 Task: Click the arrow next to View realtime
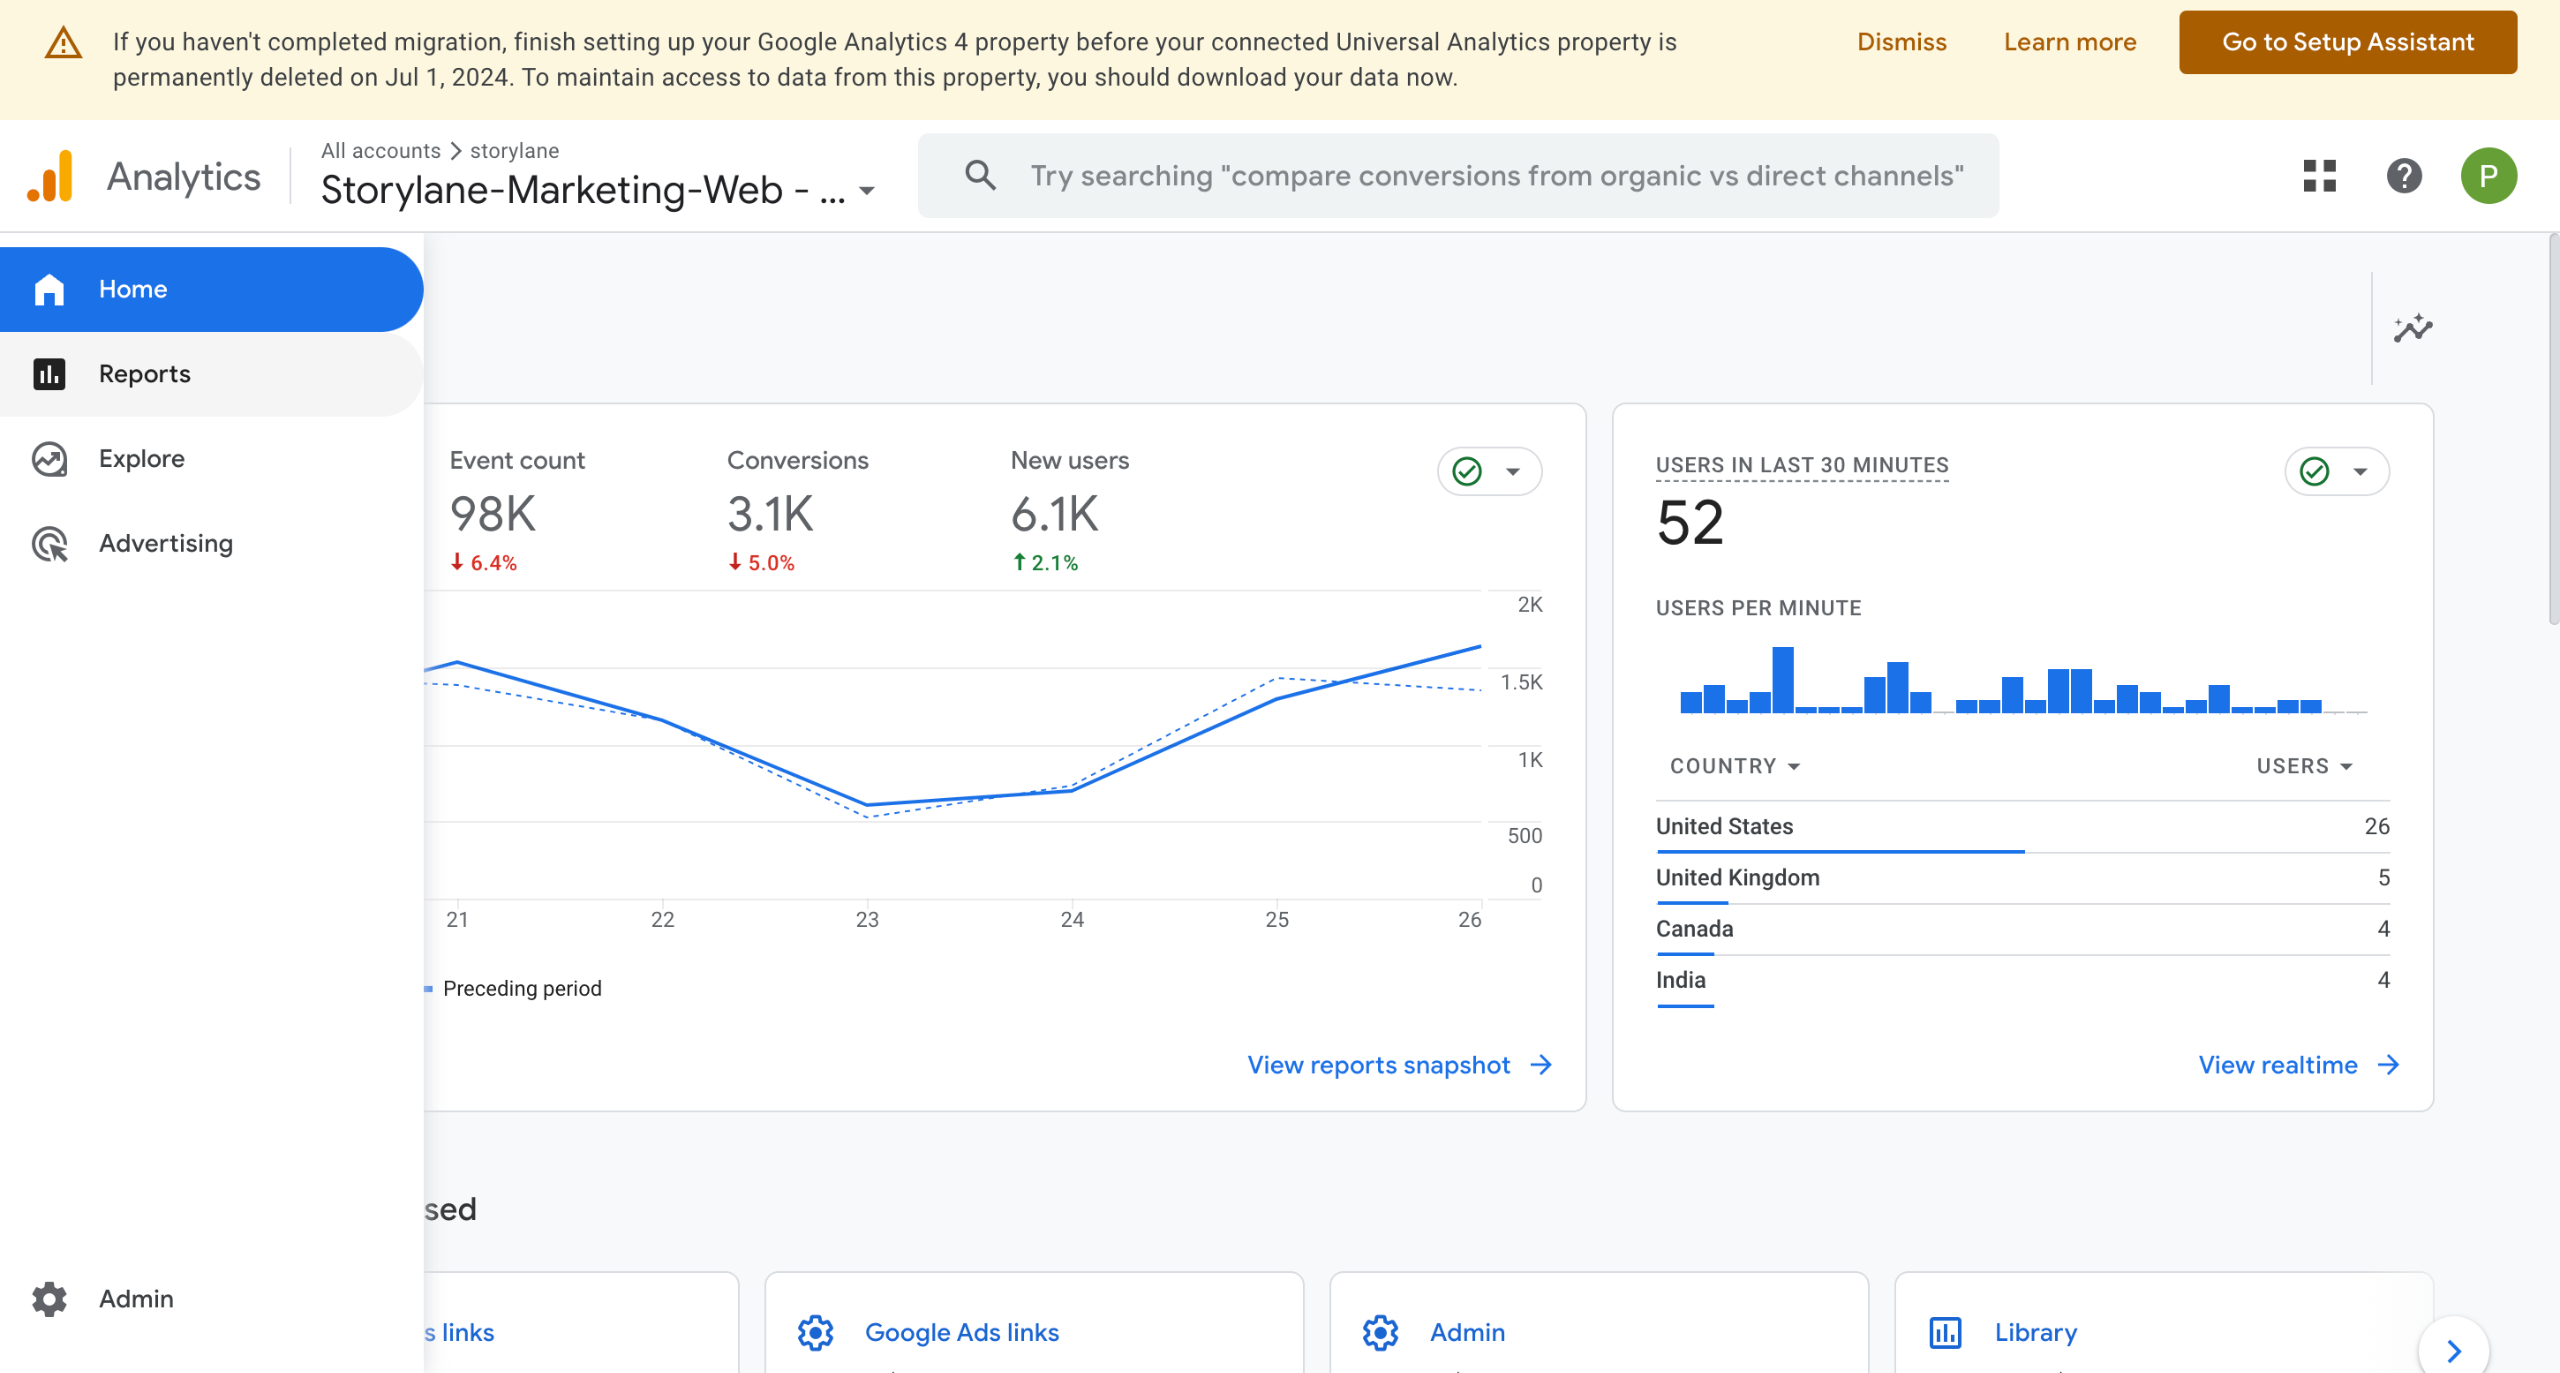[2388, 1065]
